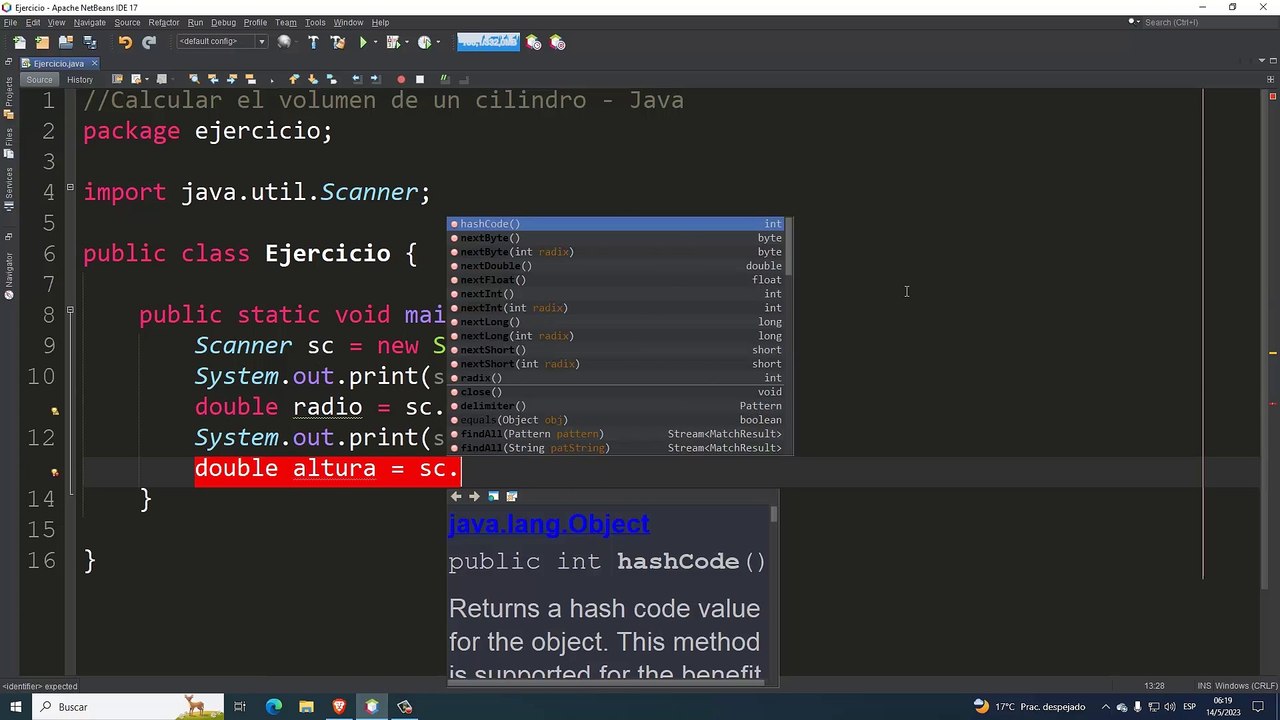Go back in Javadoc popup
1280x720 pixels.
pyautogui.click(x=456, y=496)
